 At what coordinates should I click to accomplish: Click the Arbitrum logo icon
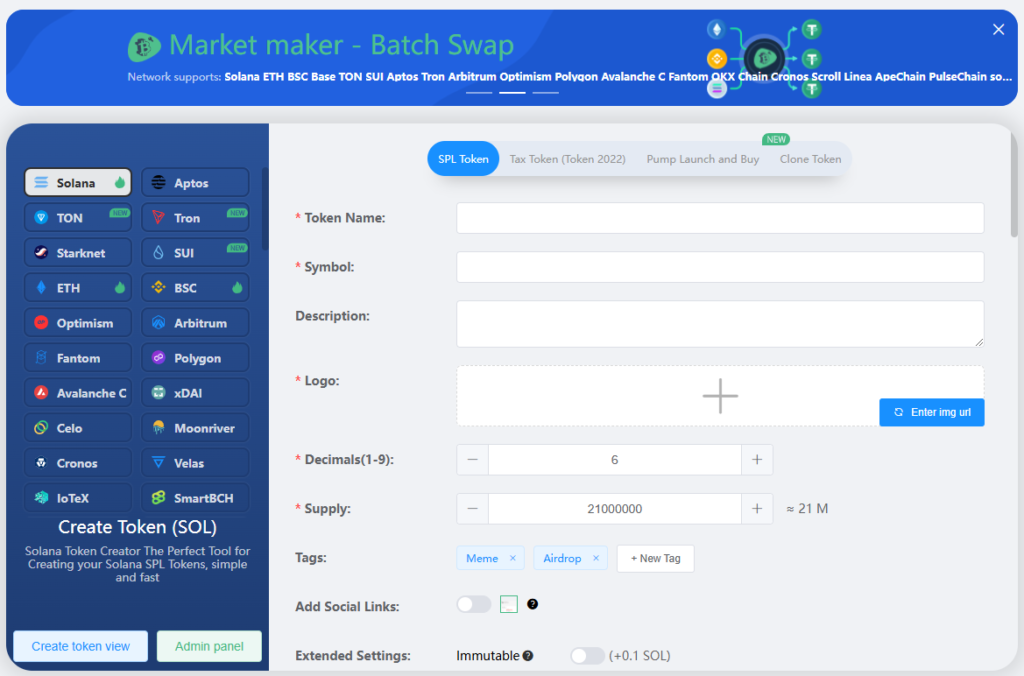coord(158,323)
